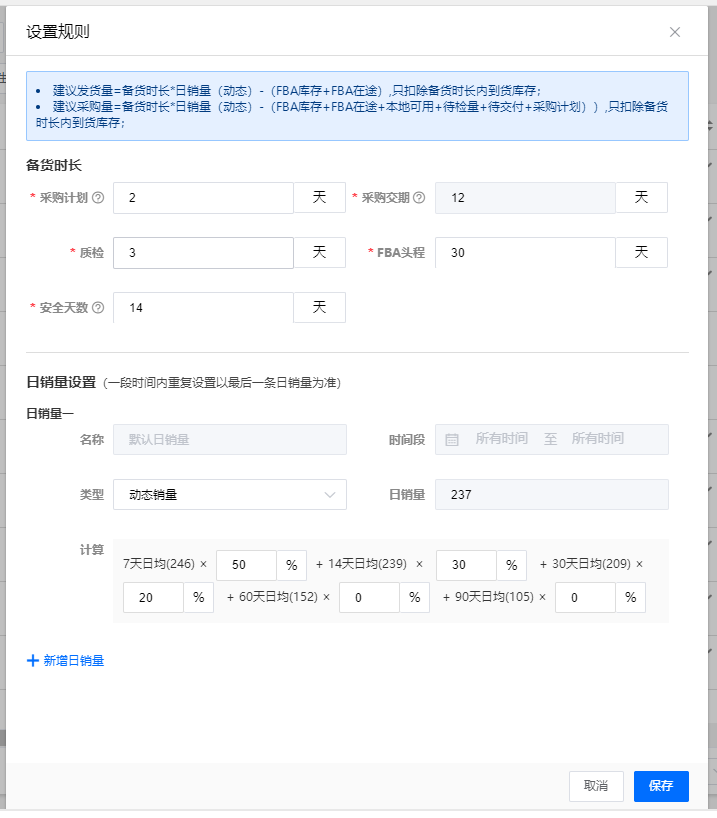Click the 日销量一 subheading
Image resolution: width=717 pixels, height=818 pixels.
tap(50, 414)
